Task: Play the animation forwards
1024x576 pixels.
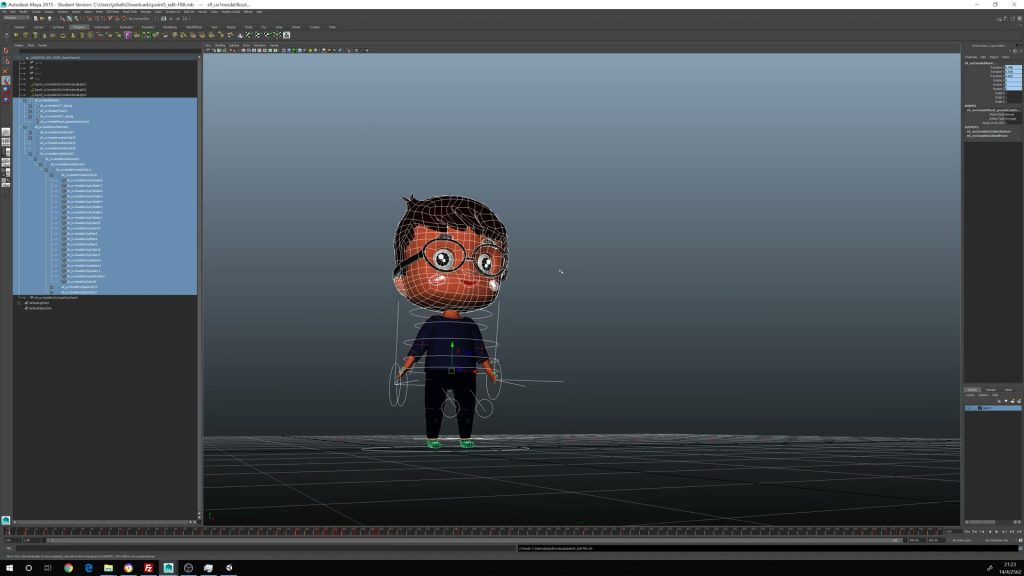Action: [997, 532]
